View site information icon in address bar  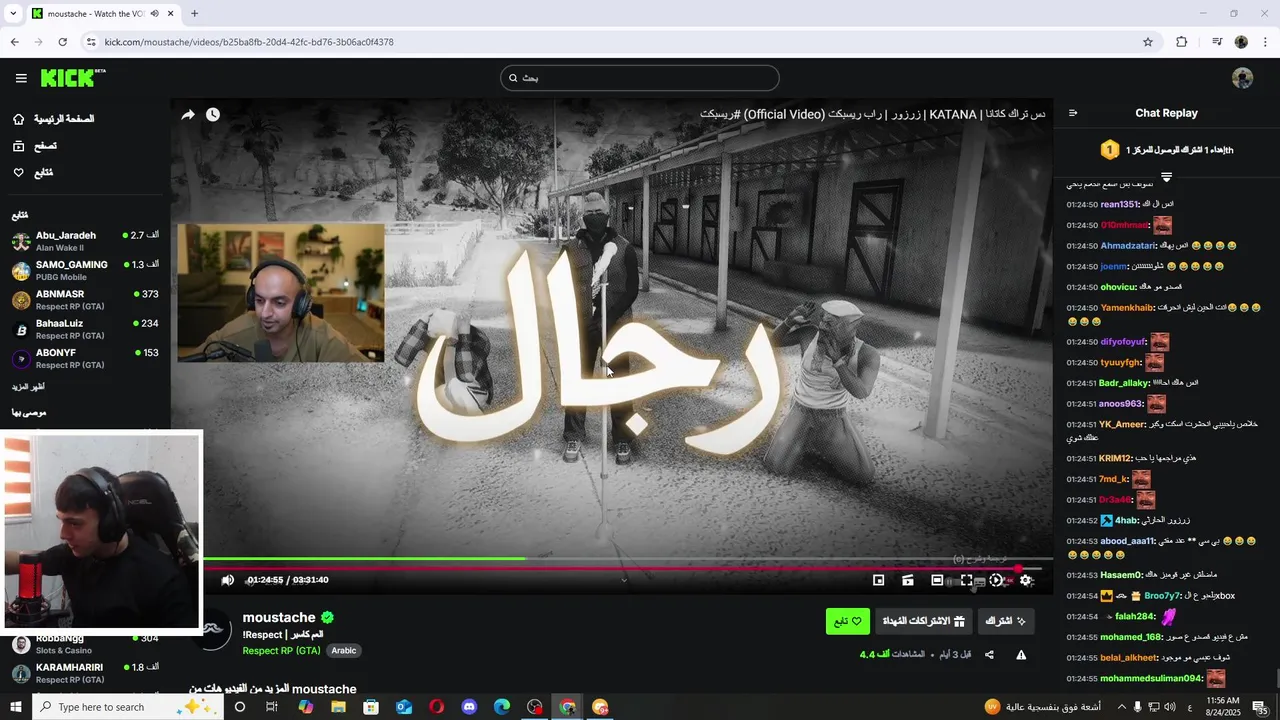[91, 42]
